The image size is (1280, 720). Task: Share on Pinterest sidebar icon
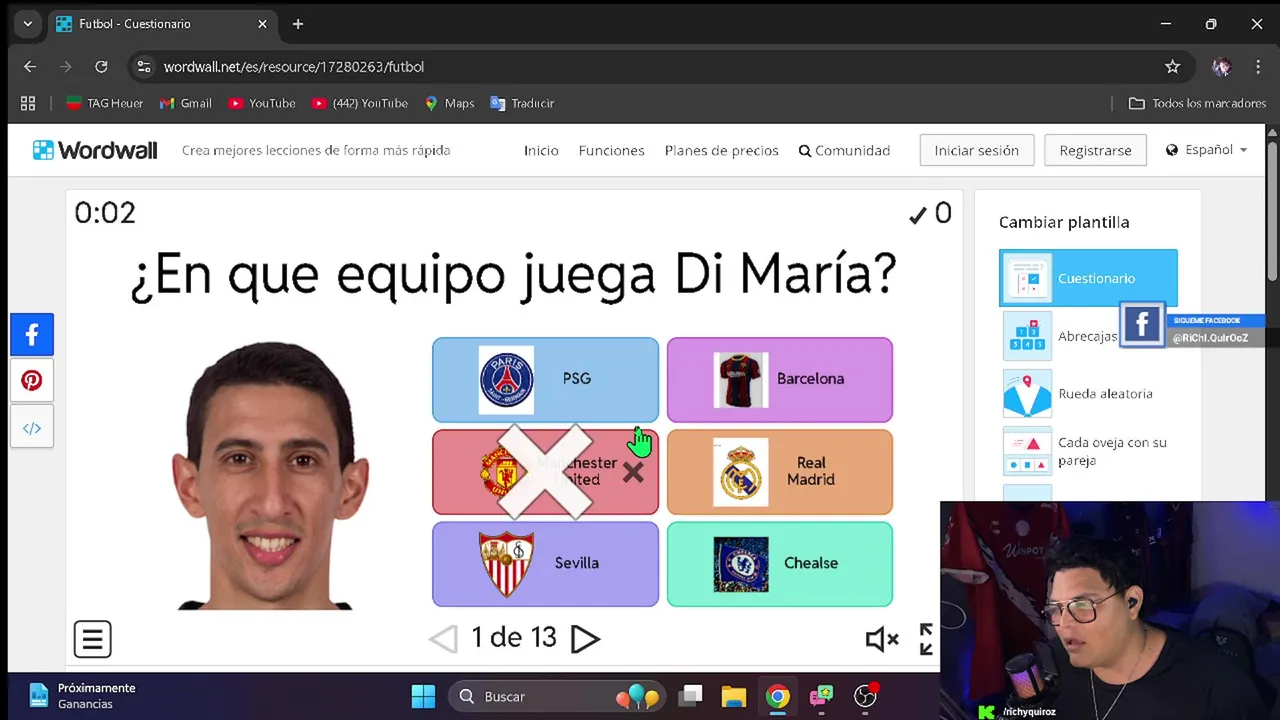pos(32,381)
